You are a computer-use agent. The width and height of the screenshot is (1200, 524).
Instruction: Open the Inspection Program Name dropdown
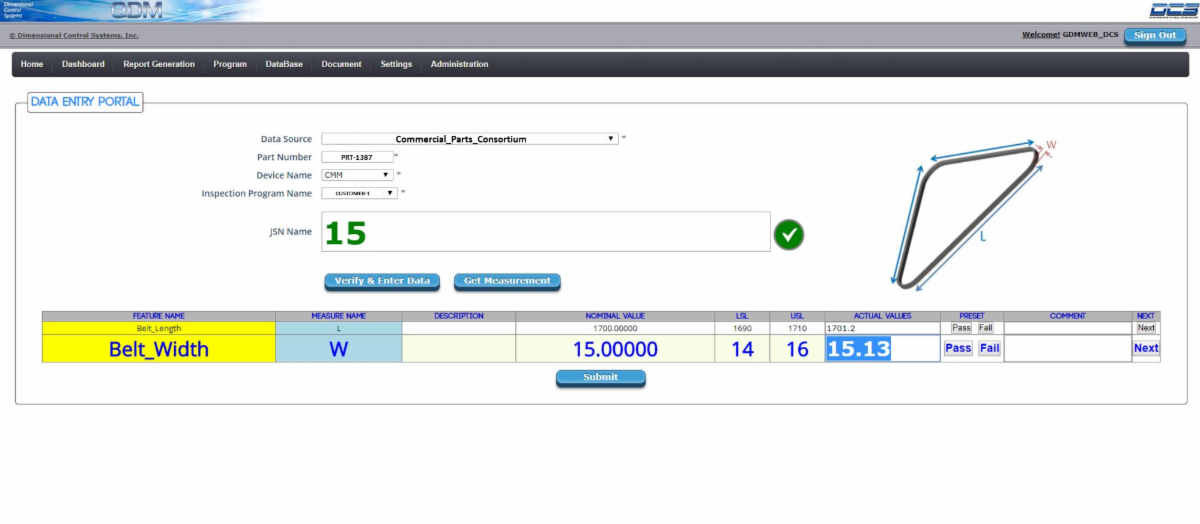point(359,193)
